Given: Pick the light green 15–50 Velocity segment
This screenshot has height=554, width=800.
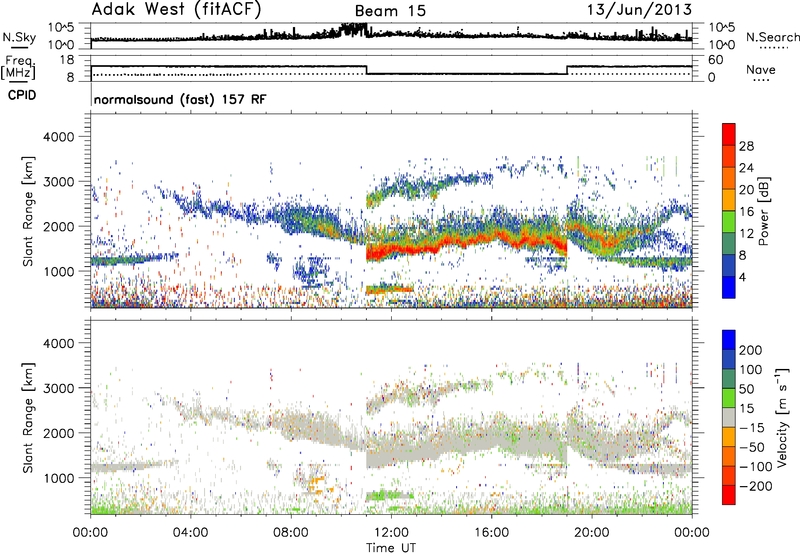Looking at the screenshot, I should click(x=729, y=398).
